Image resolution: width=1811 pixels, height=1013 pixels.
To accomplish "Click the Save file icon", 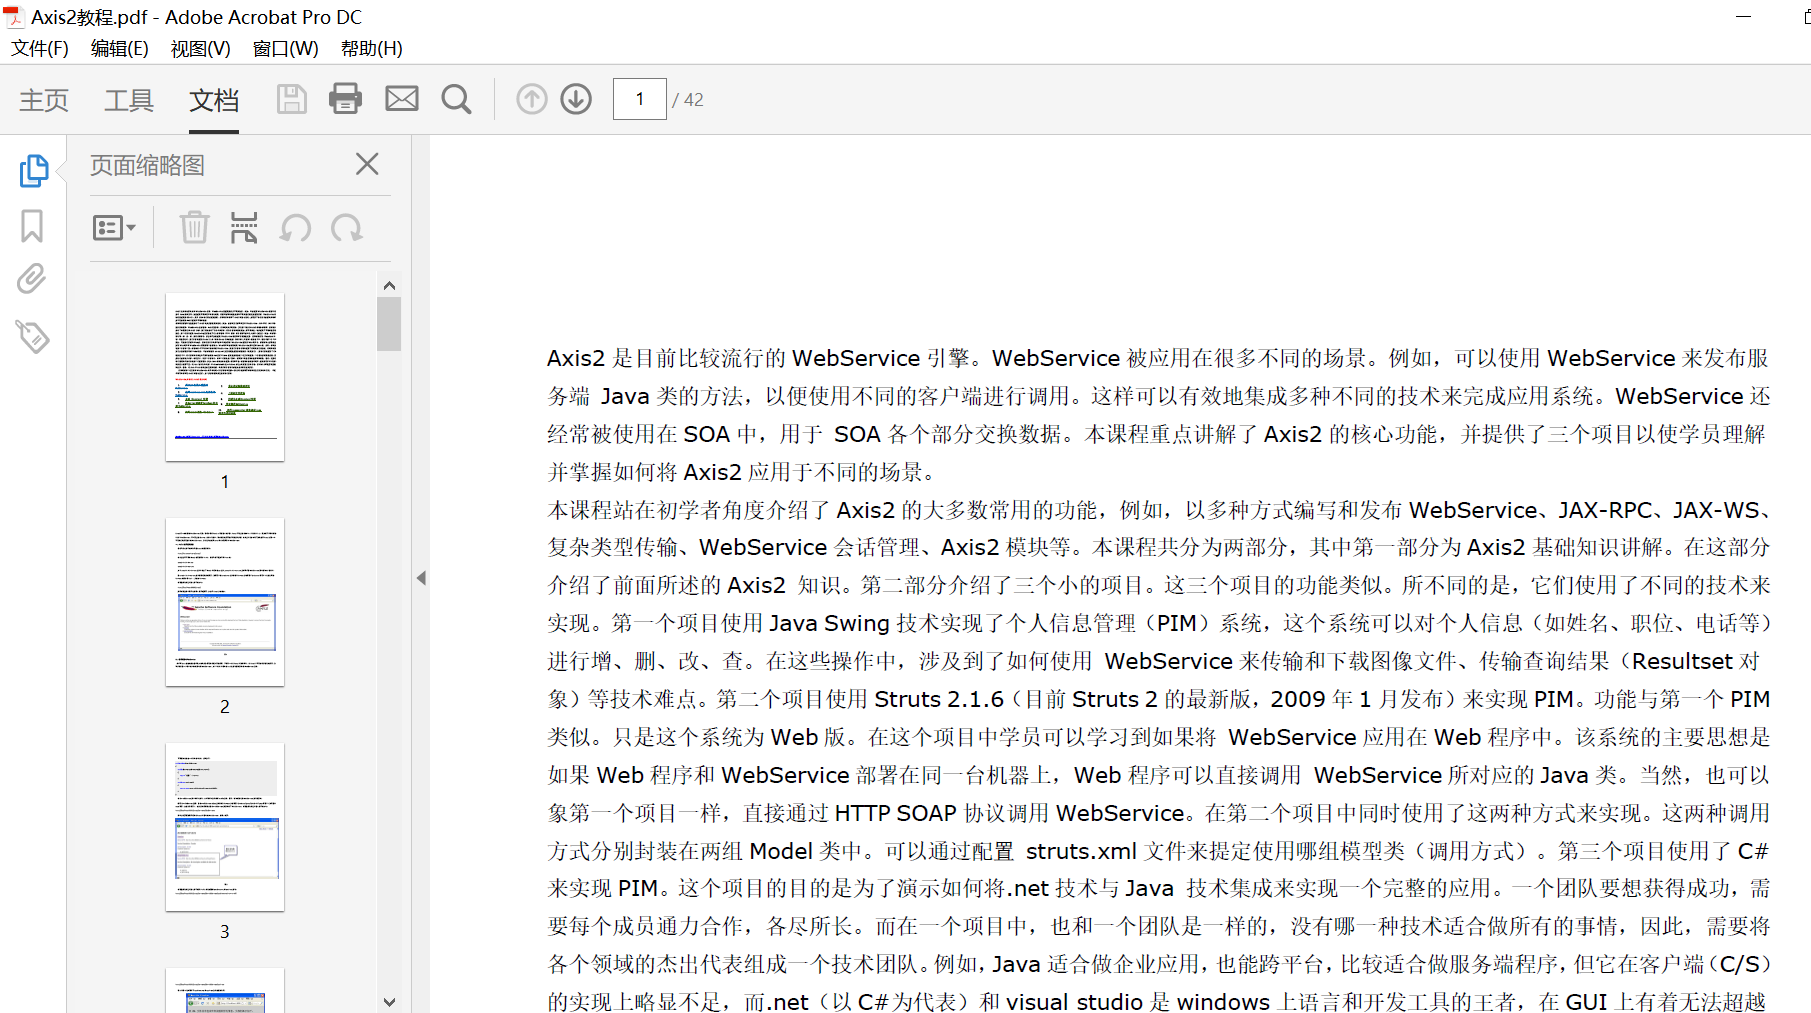I will [291, 99].
